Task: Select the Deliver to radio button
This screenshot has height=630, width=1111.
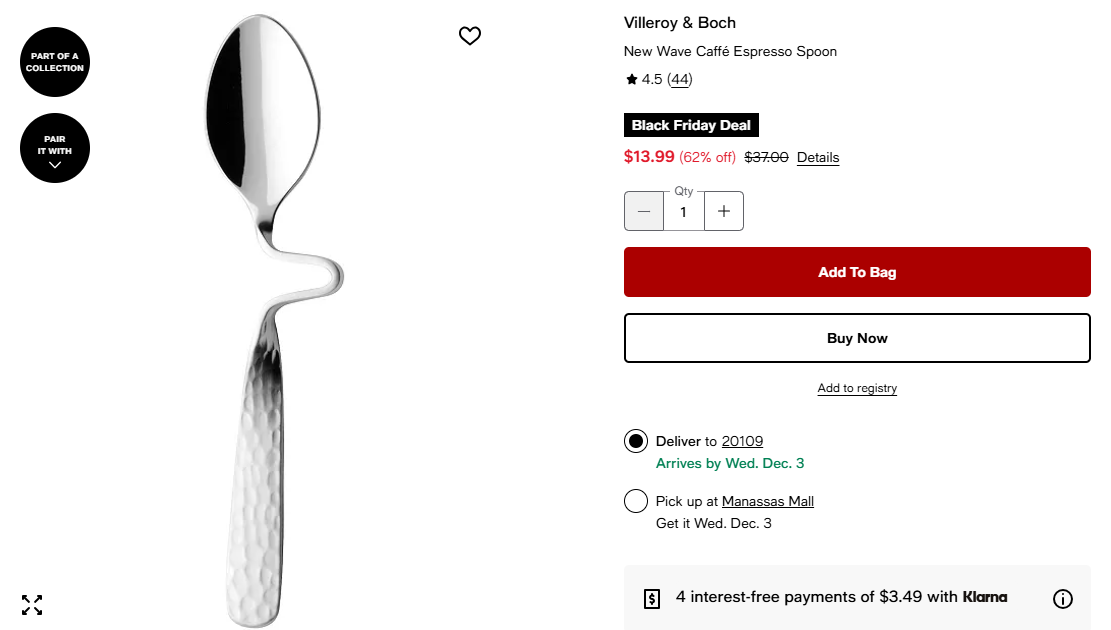Action: pos(636,441)
